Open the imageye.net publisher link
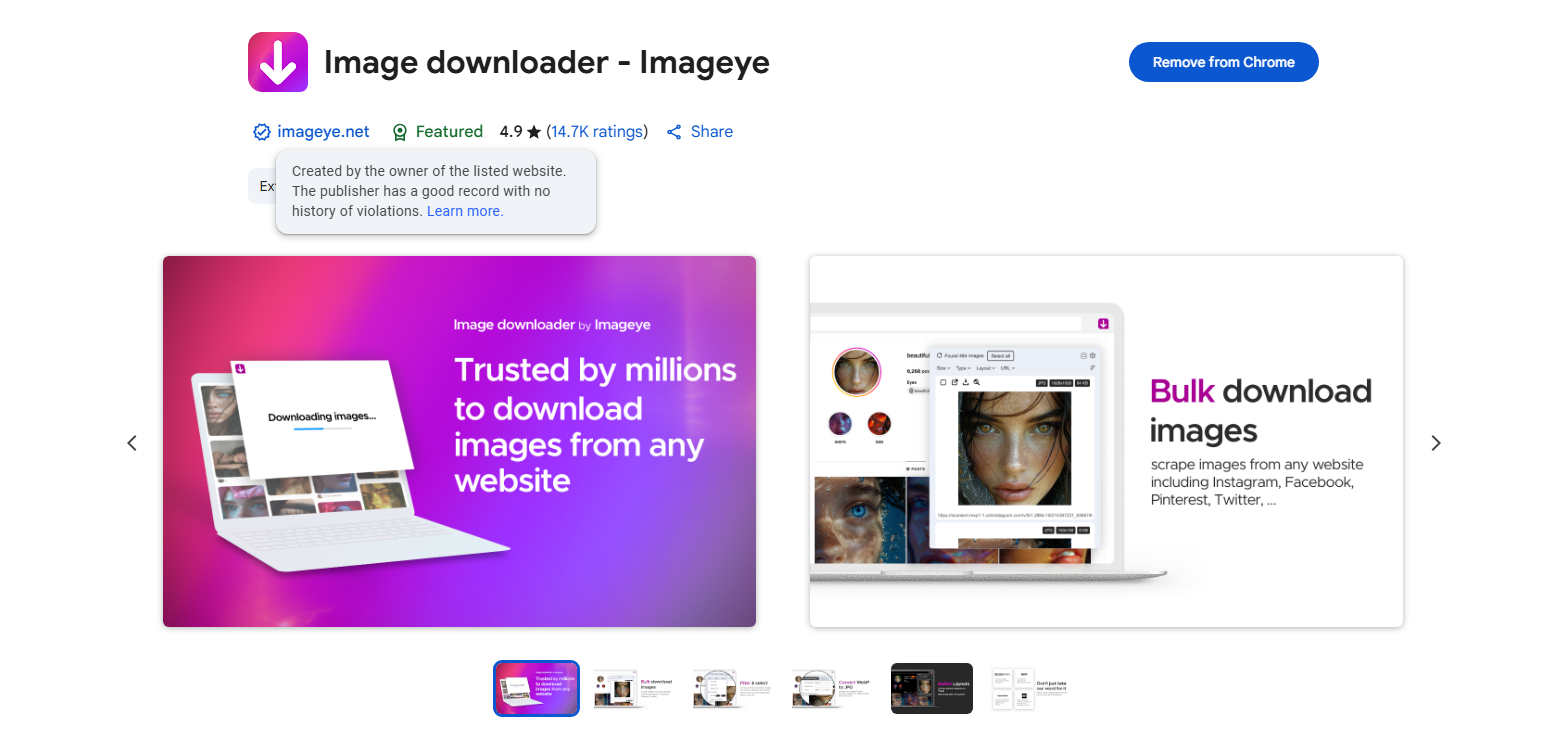This screenshot has width=1566, height=756. coord(323,132)
